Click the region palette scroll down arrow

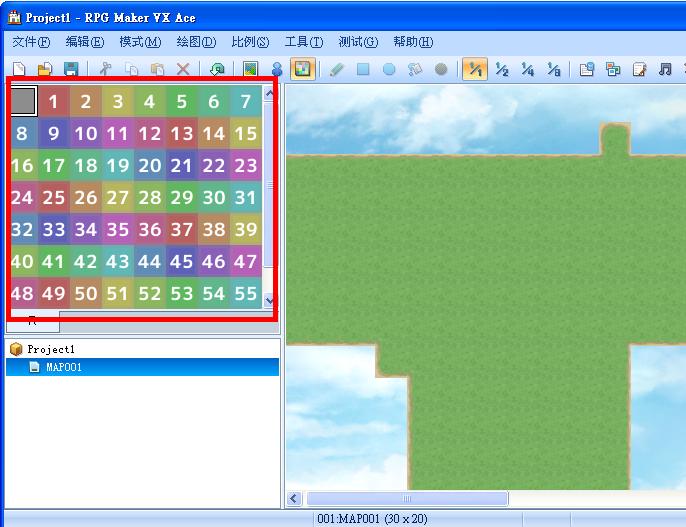tap(269, 300)
